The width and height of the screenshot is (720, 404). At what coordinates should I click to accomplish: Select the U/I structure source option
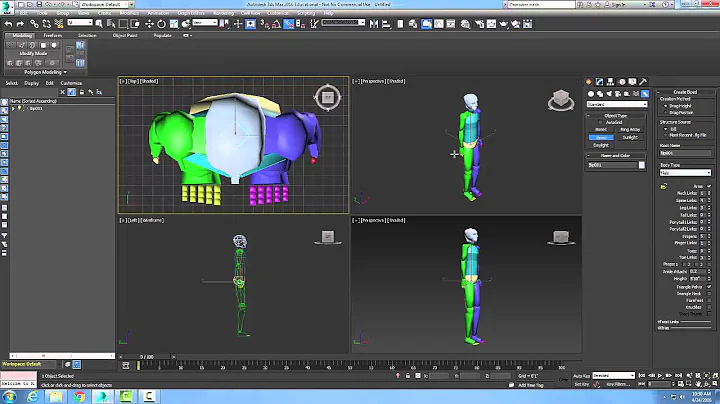[666, 129]
